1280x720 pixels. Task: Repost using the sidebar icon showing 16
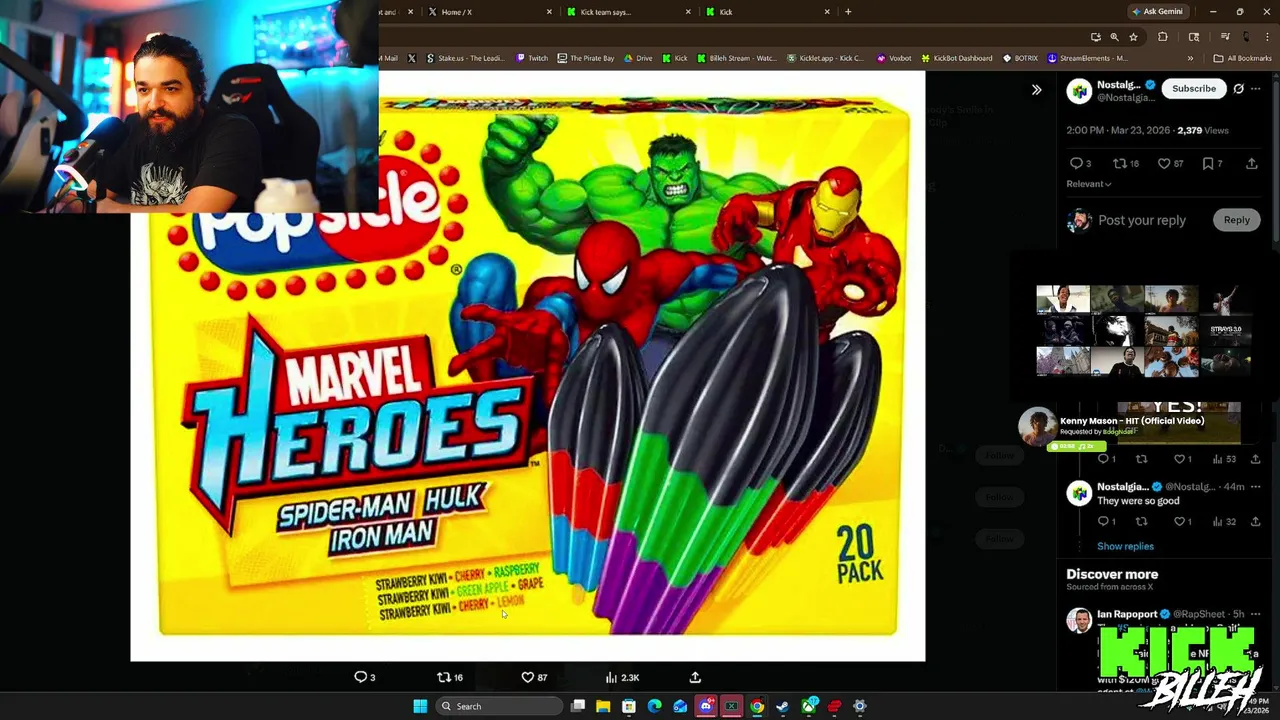(1120, 163)
